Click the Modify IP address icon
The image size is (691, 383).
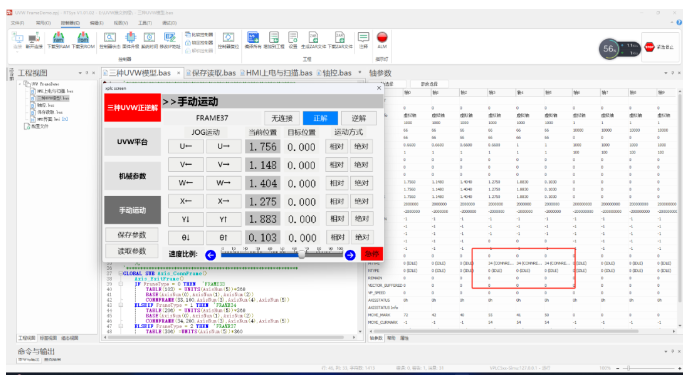click(x=170, y=38)
